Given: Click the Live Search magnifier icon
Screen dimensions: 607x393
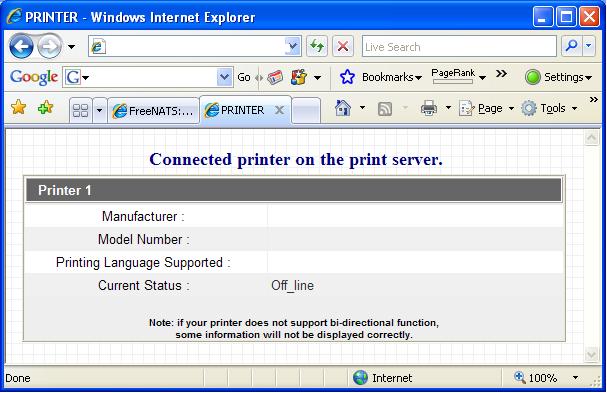Looking at the screenshot, I should [571, 46].
